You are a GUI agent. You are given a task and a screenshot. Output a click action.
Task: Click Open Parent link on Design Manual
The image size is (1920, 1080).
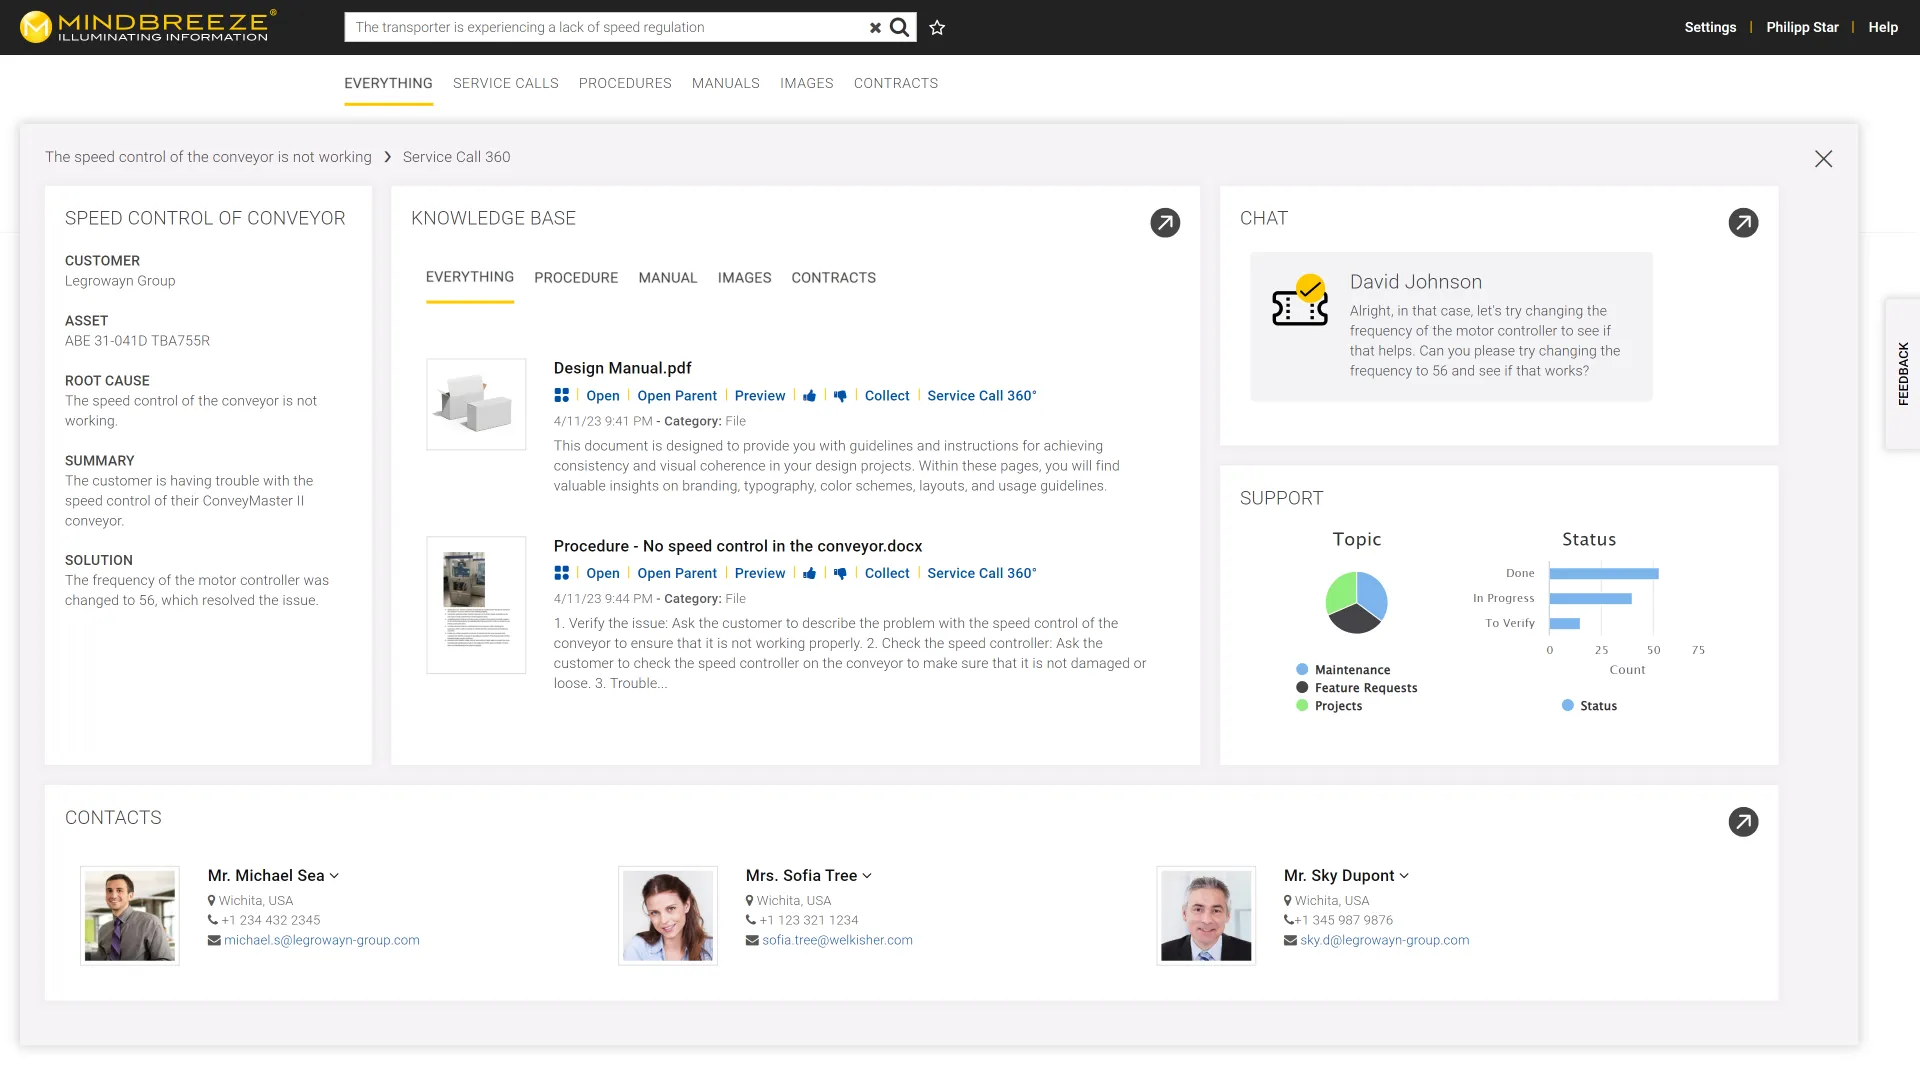[x=678, y=394]
